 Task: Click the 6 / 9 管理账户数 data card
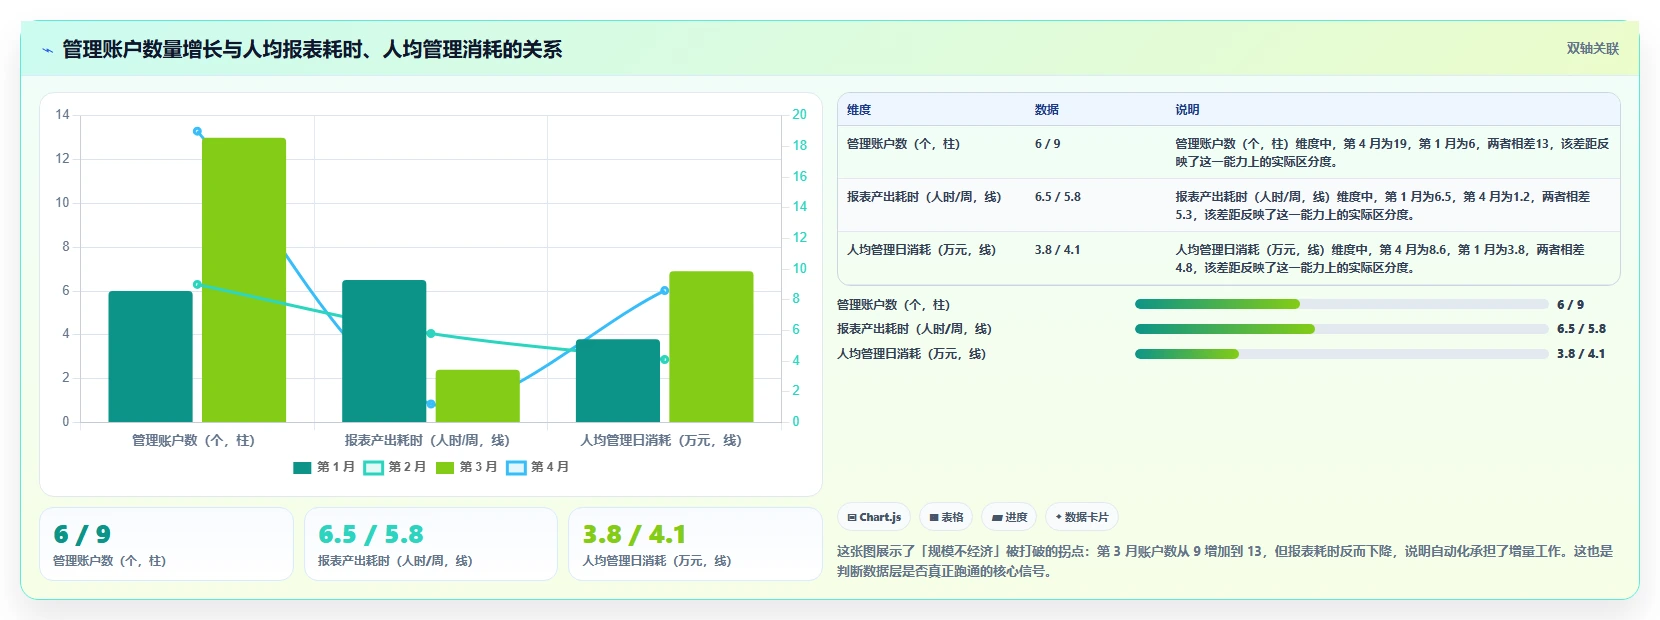point(166,544)
